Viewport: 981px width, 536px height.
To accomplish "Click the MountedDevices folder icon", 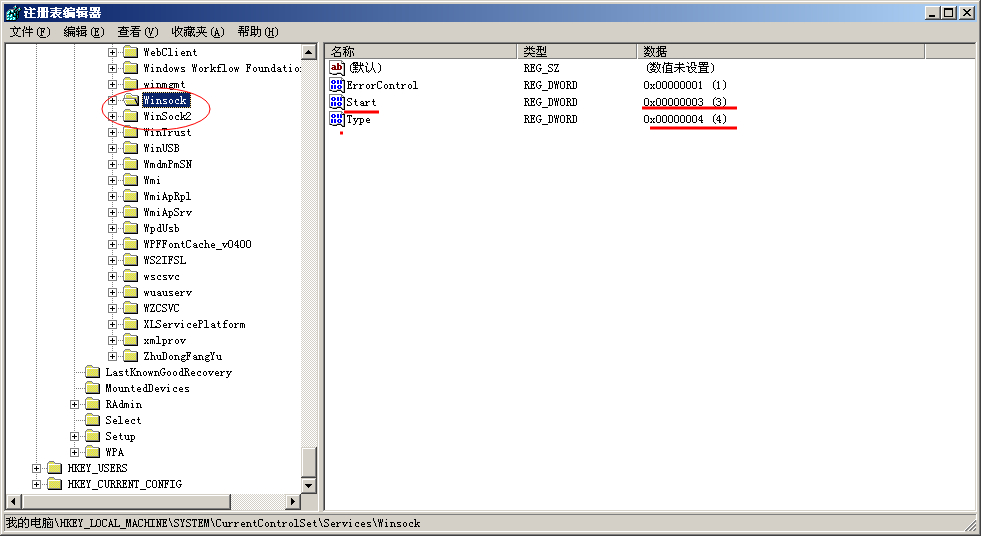I will coord(93,388).
